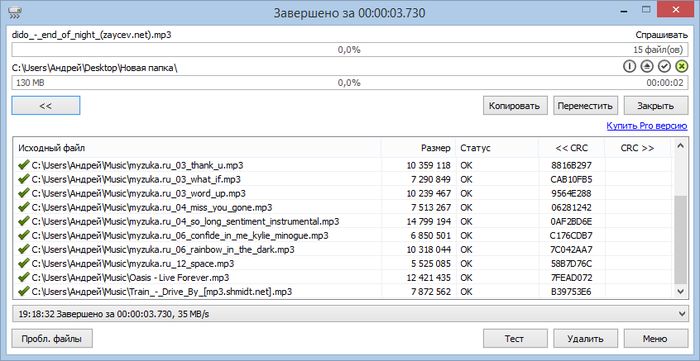Click the eject-device-after-copy icon
700x361 pixels.
pos(647,66)
